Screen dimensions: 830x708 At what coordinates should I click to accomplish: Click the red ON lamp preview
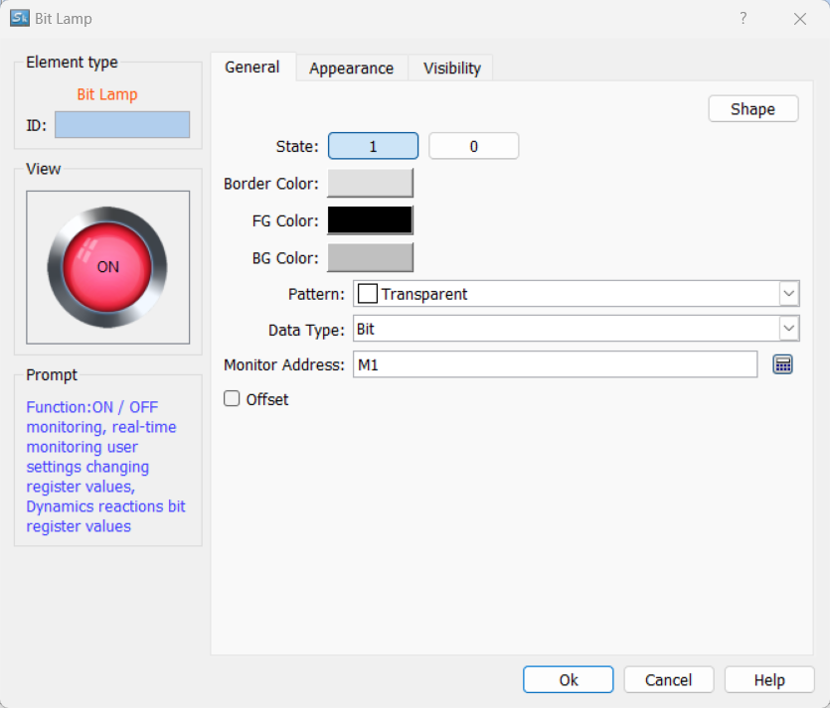pos(107,267)
